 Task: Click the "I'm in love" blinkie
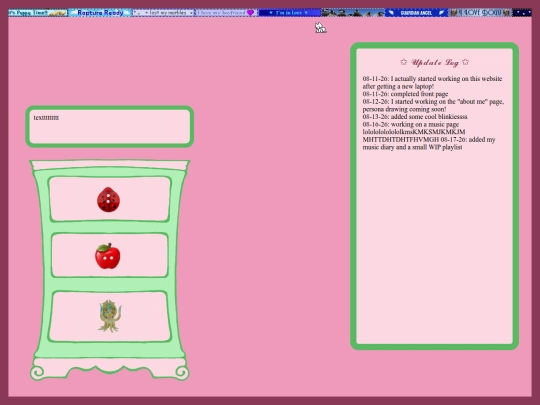(x=290, y=13)
